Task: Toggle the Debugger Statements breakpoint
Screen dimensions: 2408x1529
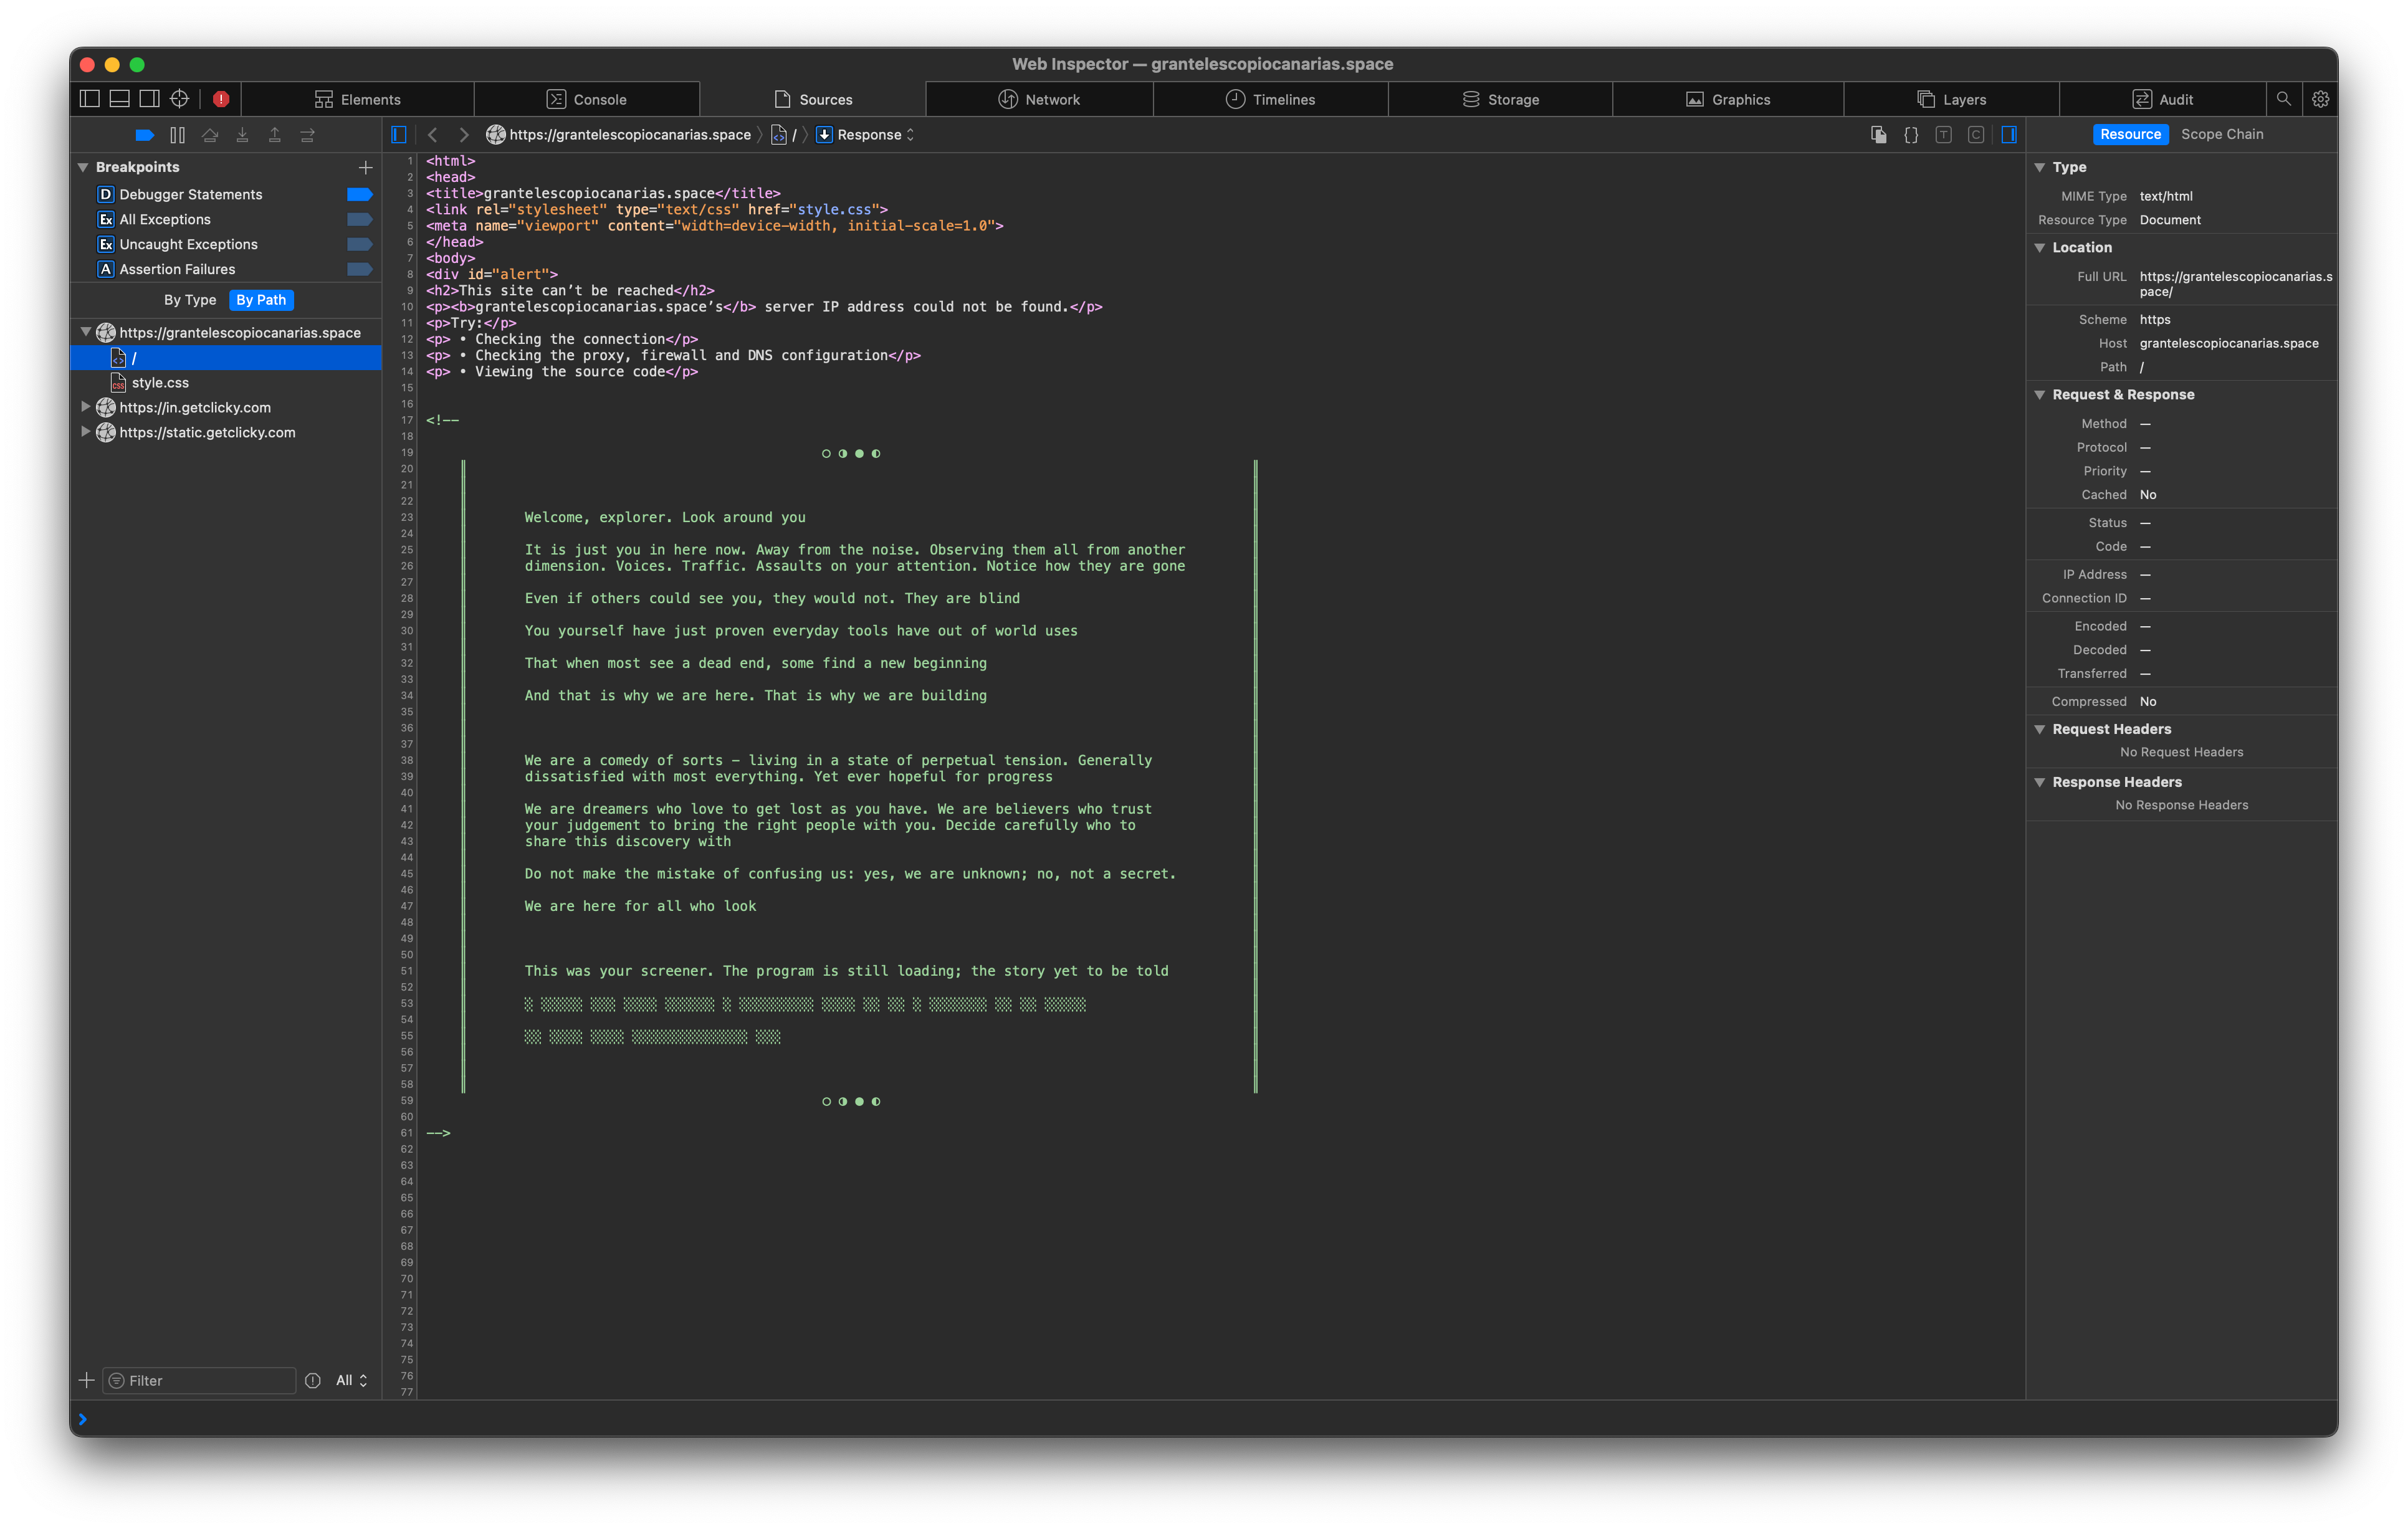Action: point(359,194)
